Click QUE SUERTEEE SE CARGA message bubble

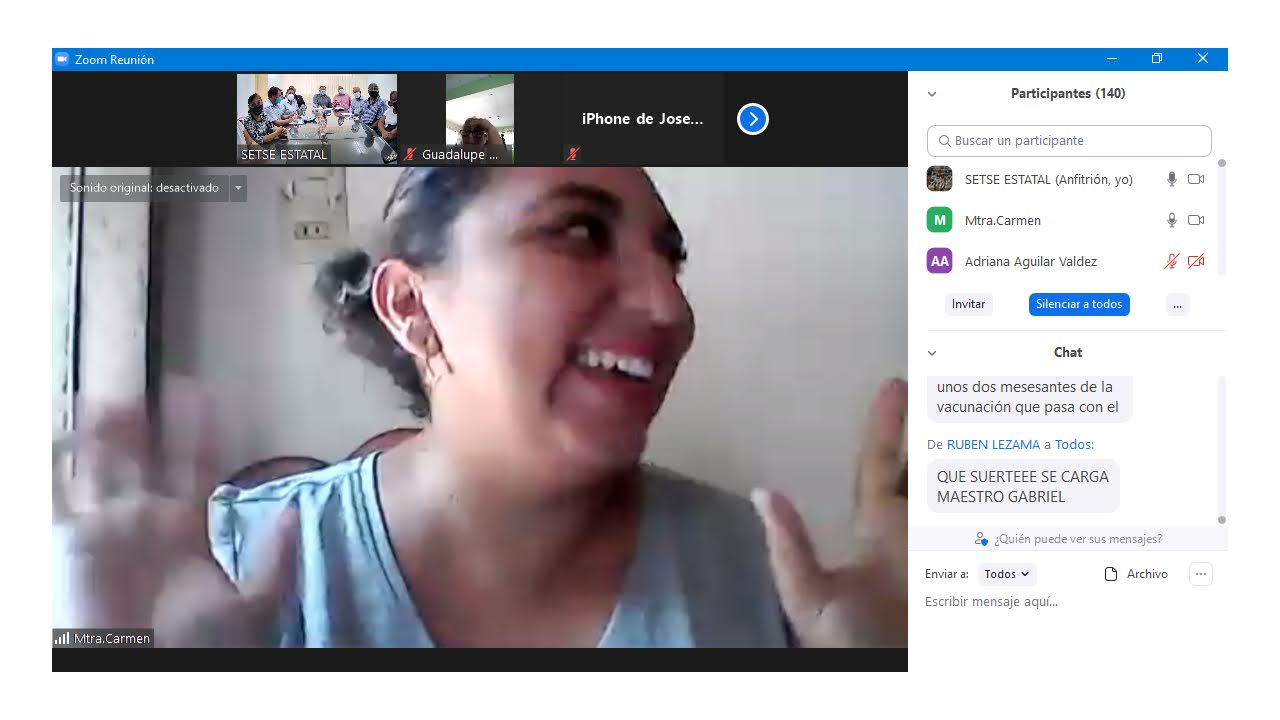point(1023,487)
